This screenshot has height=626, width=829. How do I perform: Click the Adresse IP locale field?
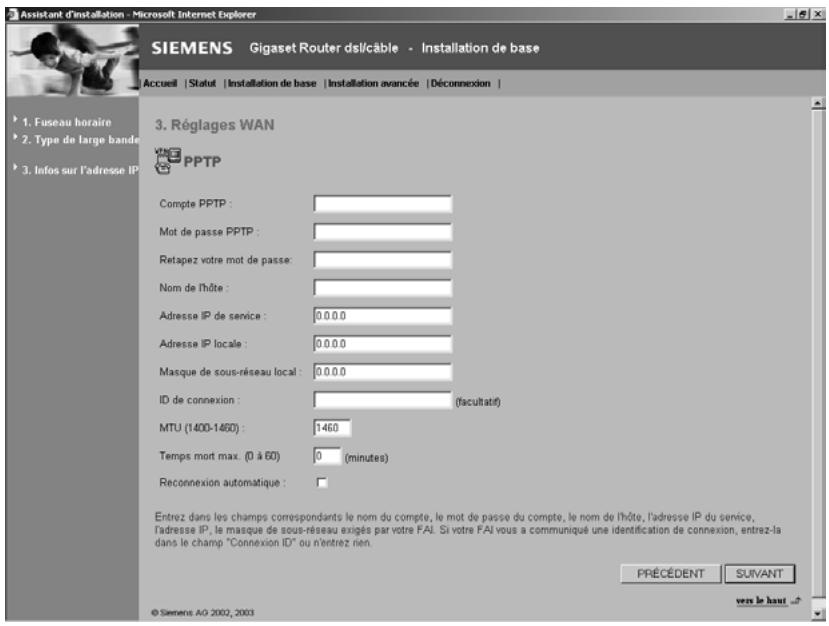(383, 344)
